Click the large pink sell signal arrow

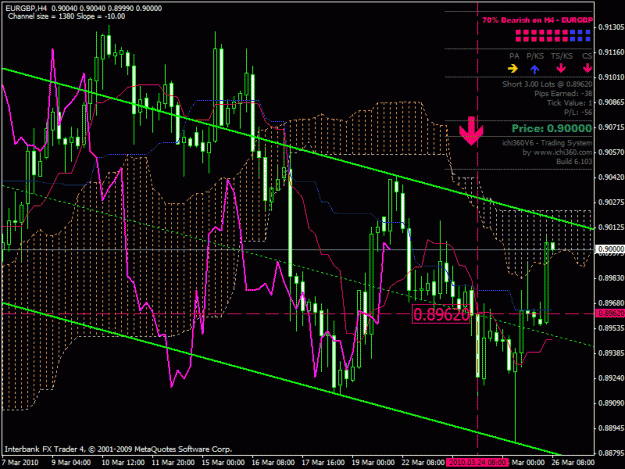click(471, 131)
